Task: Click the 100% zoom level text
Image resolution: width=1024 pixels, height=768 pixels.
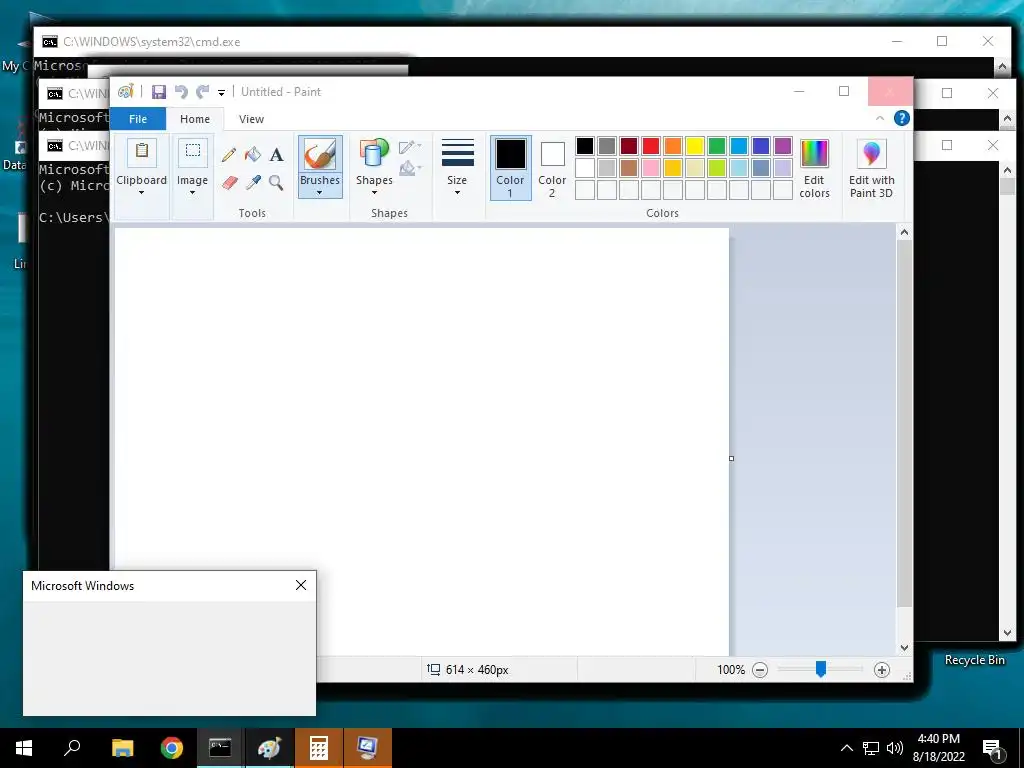Action: coord(731,669)
